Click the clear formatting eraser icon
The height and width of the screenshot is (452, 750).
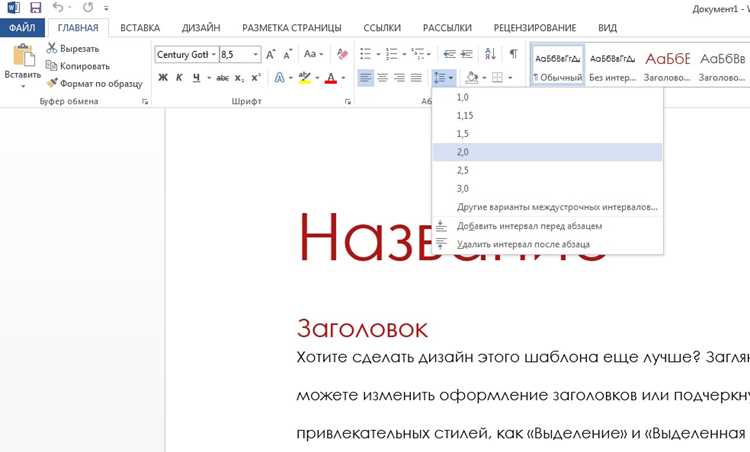342,54
